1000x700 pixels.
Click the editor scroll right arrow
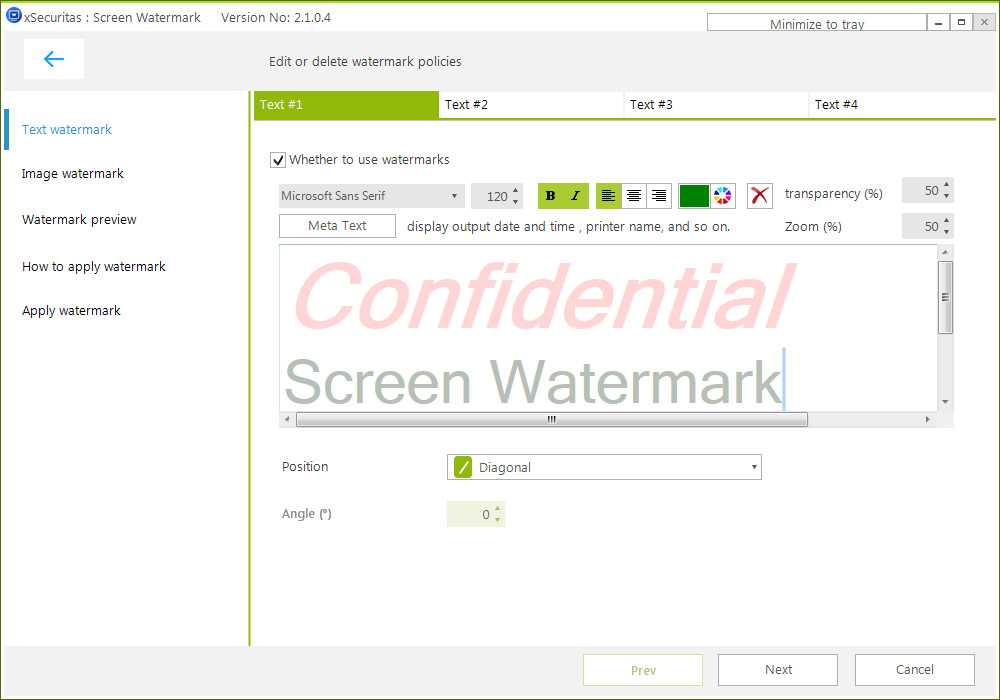pos(927,419)
